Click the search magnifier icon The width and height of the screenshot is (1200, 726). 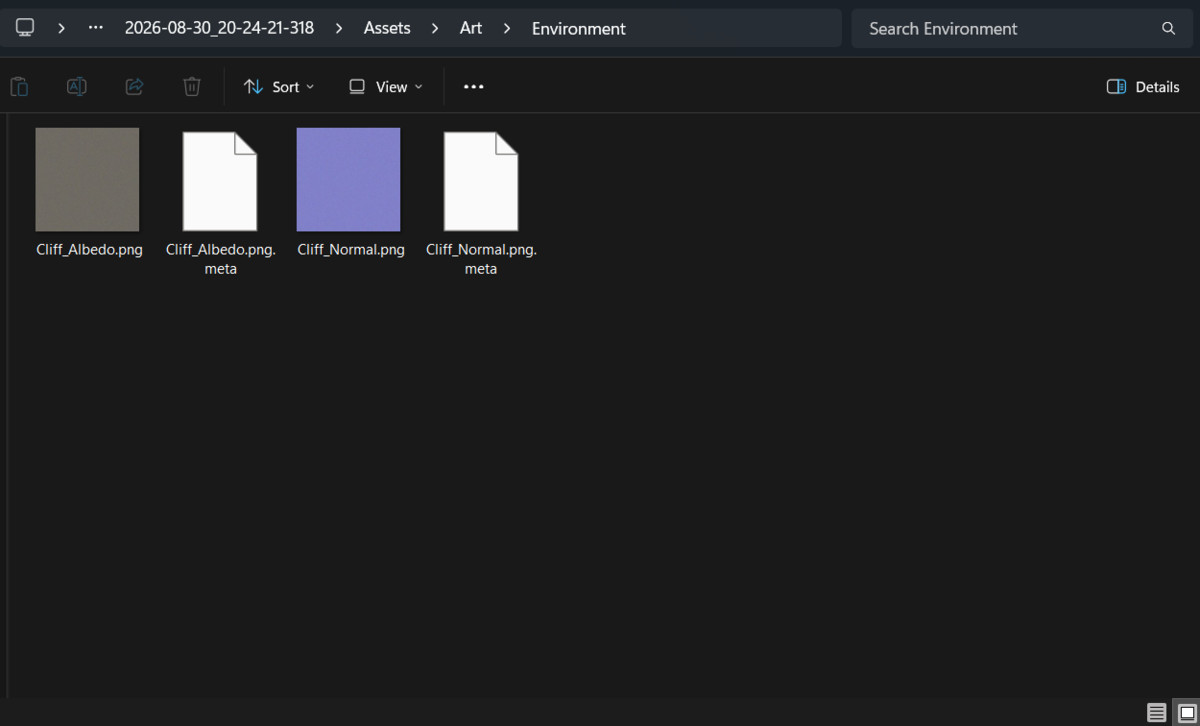(1168, 28)
